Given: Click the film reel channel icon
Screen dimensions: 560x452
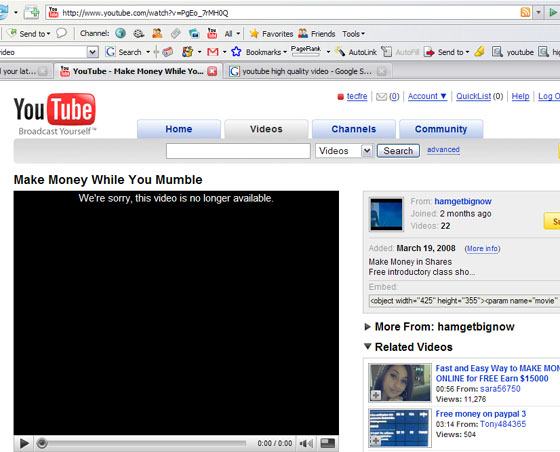Looking at the screenshot, I should [x=139, y=34].
